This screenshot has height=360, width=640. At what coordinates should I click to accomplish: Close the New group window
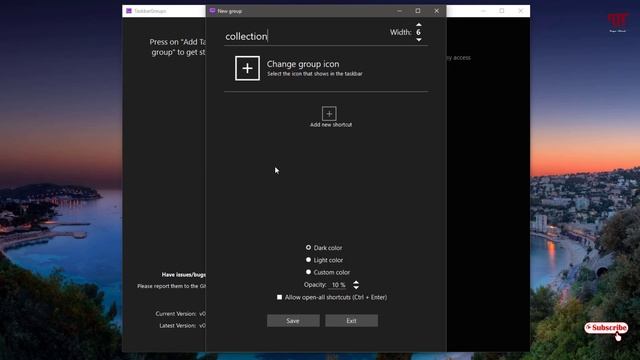(436, 11)
